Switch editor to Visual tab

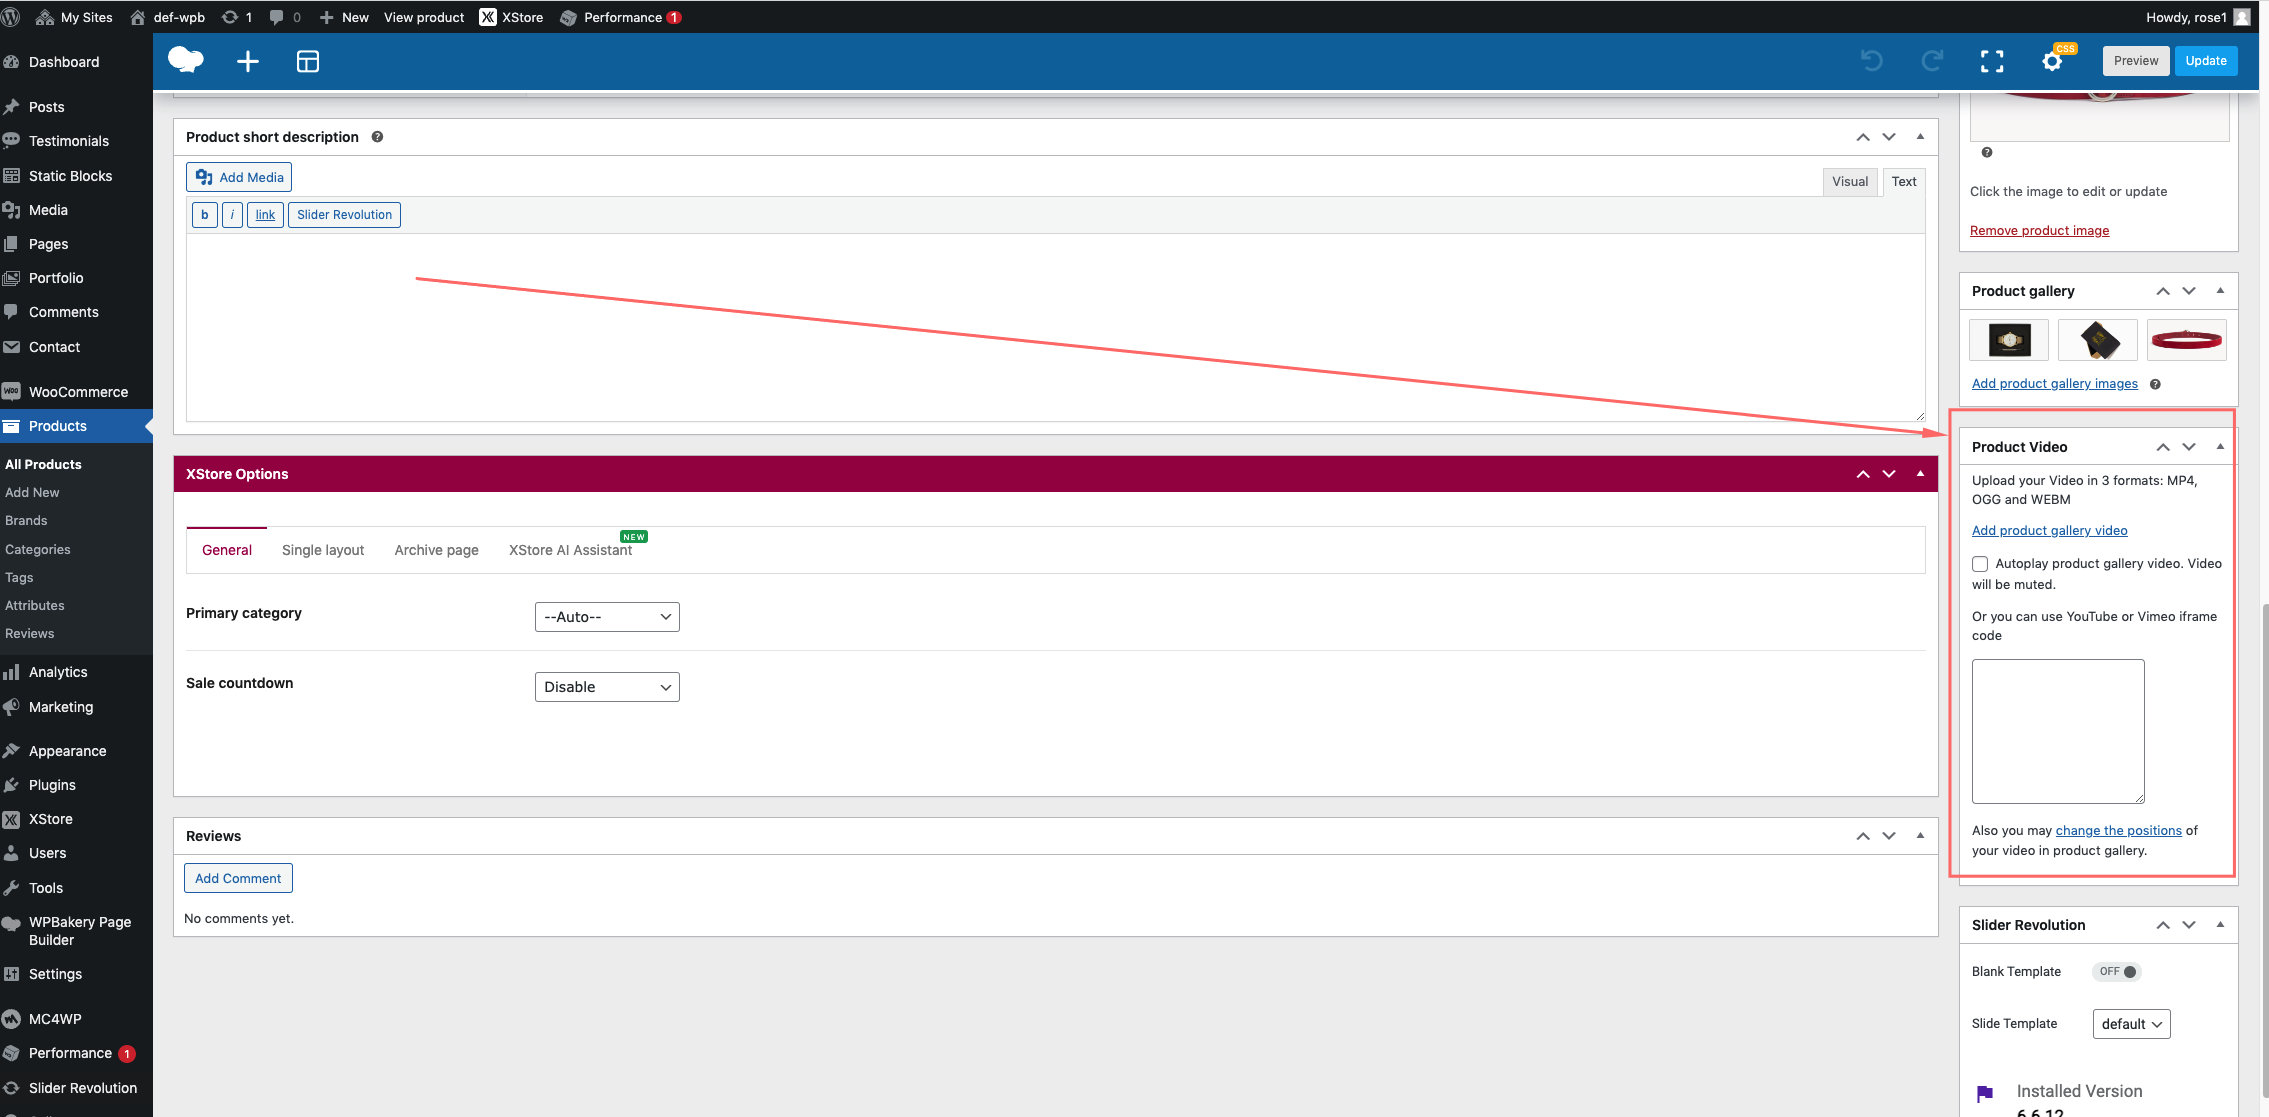(x=1850, y=181)
